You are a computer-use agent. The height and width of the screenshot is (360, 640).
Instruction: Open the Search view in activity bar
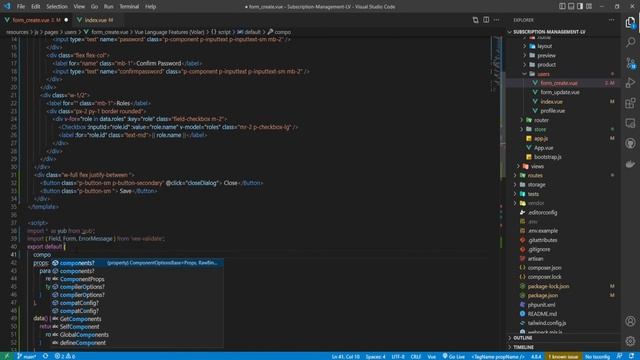630,42
